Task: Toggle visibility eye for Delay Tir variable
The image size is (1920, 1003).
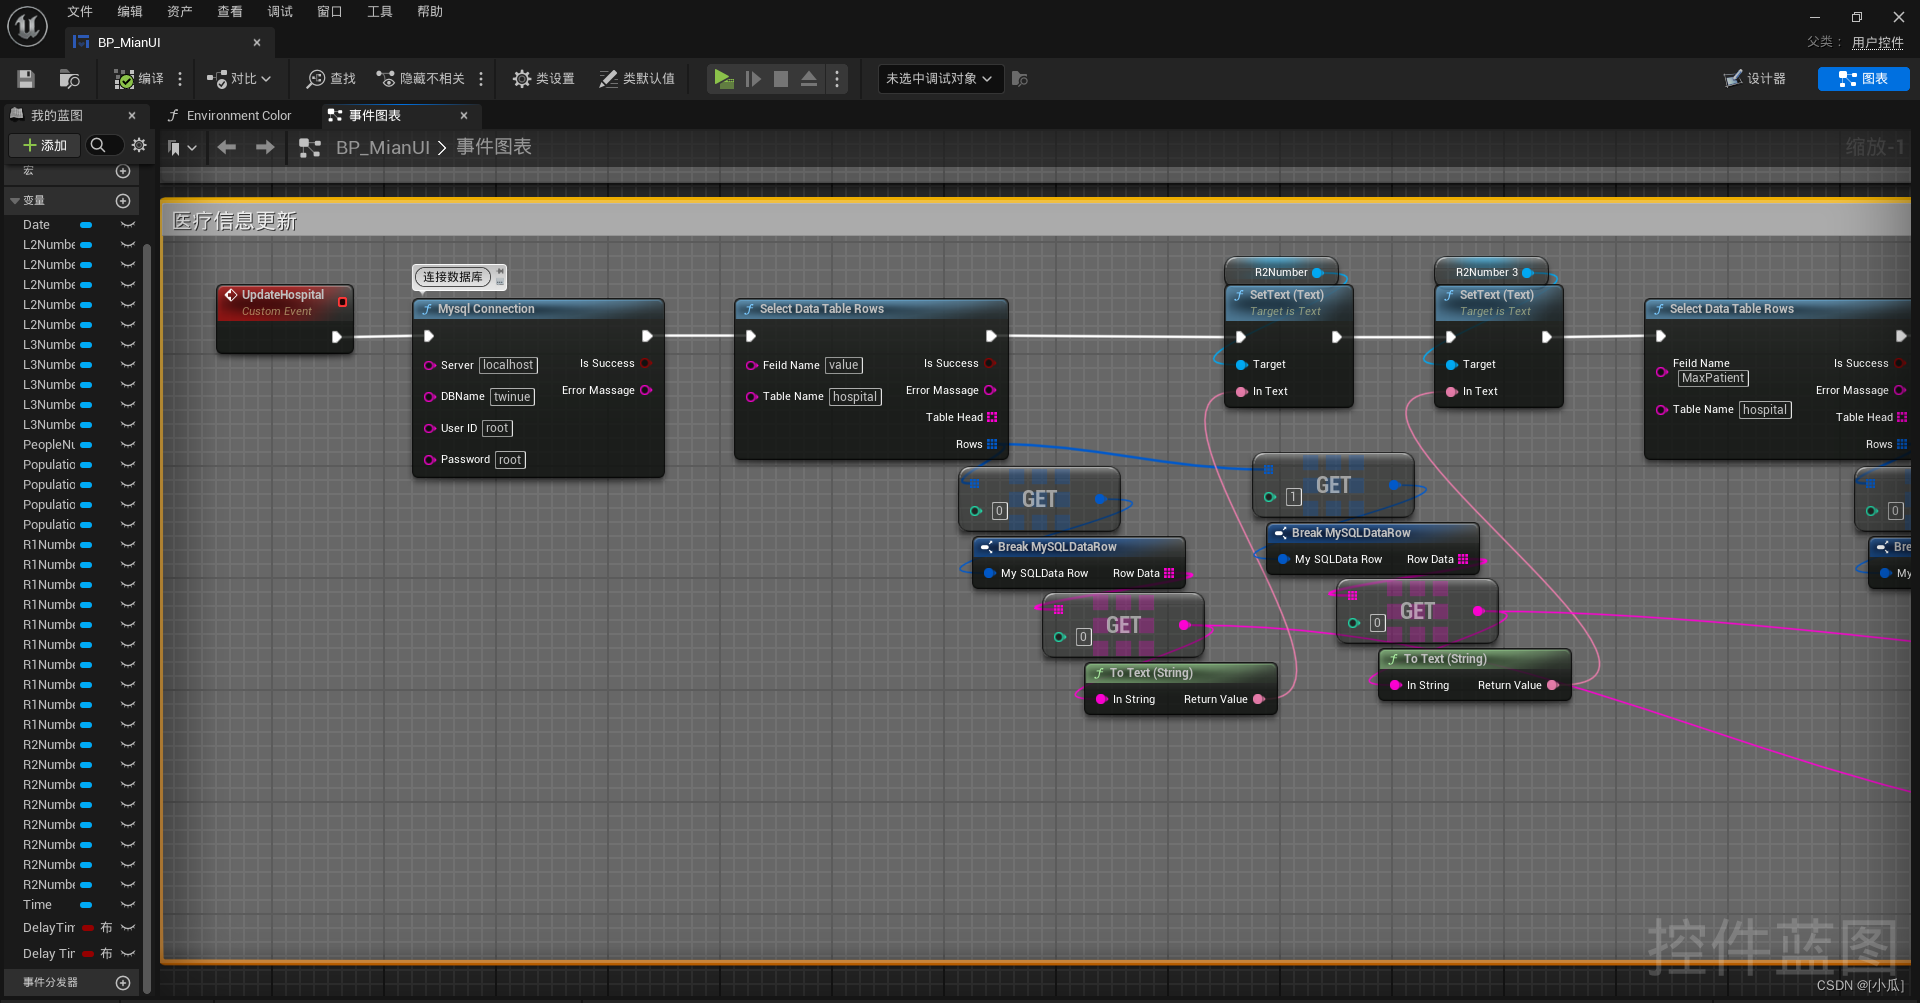Action: 128,954
